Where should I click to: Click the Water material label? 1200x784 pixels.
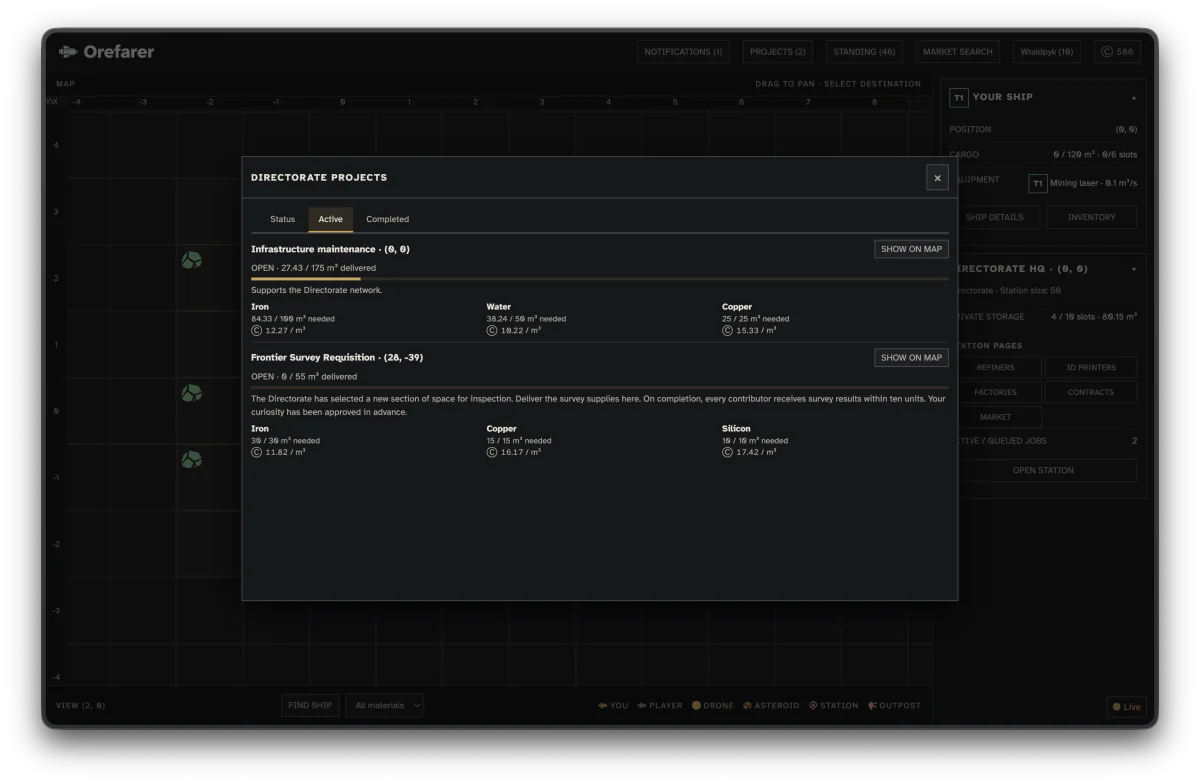[x=499, y=307]
